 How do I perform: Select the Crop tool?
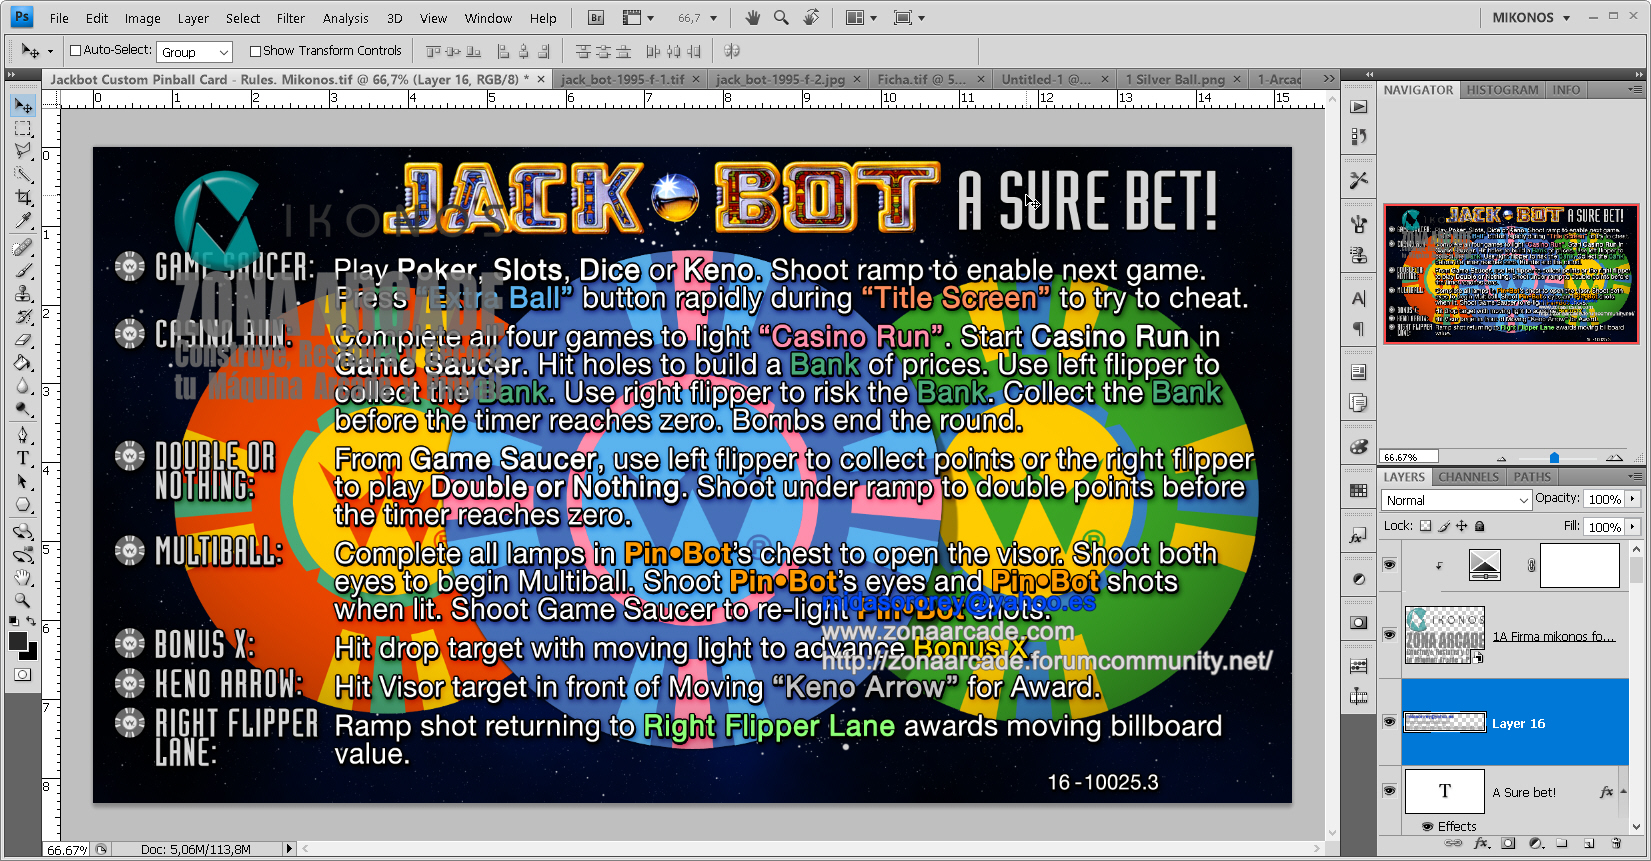23,198
